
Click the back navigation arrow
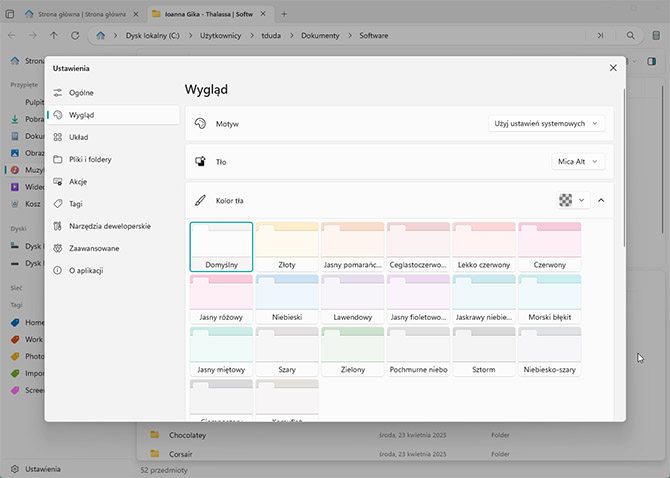[x=12, y=35]
